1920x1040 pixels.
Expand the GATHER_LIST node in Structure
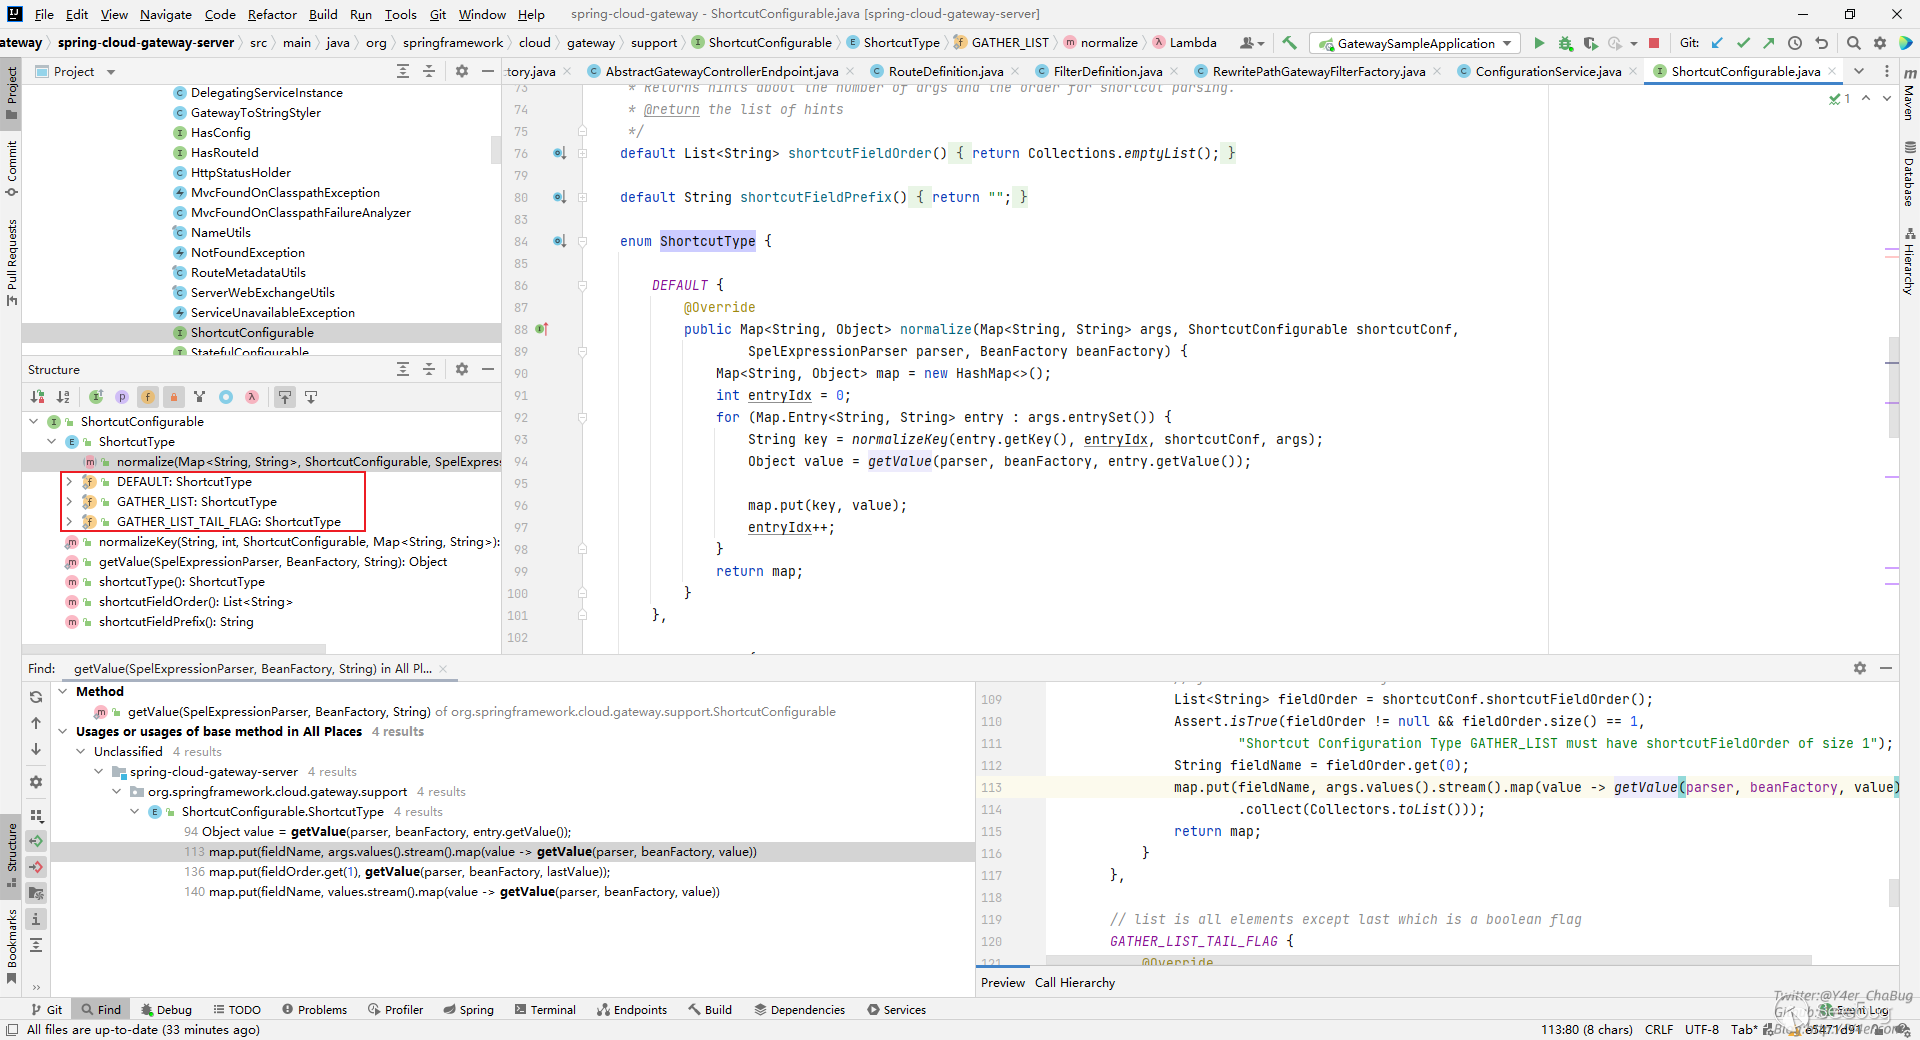pyautogui.click(x=69, y=502)
